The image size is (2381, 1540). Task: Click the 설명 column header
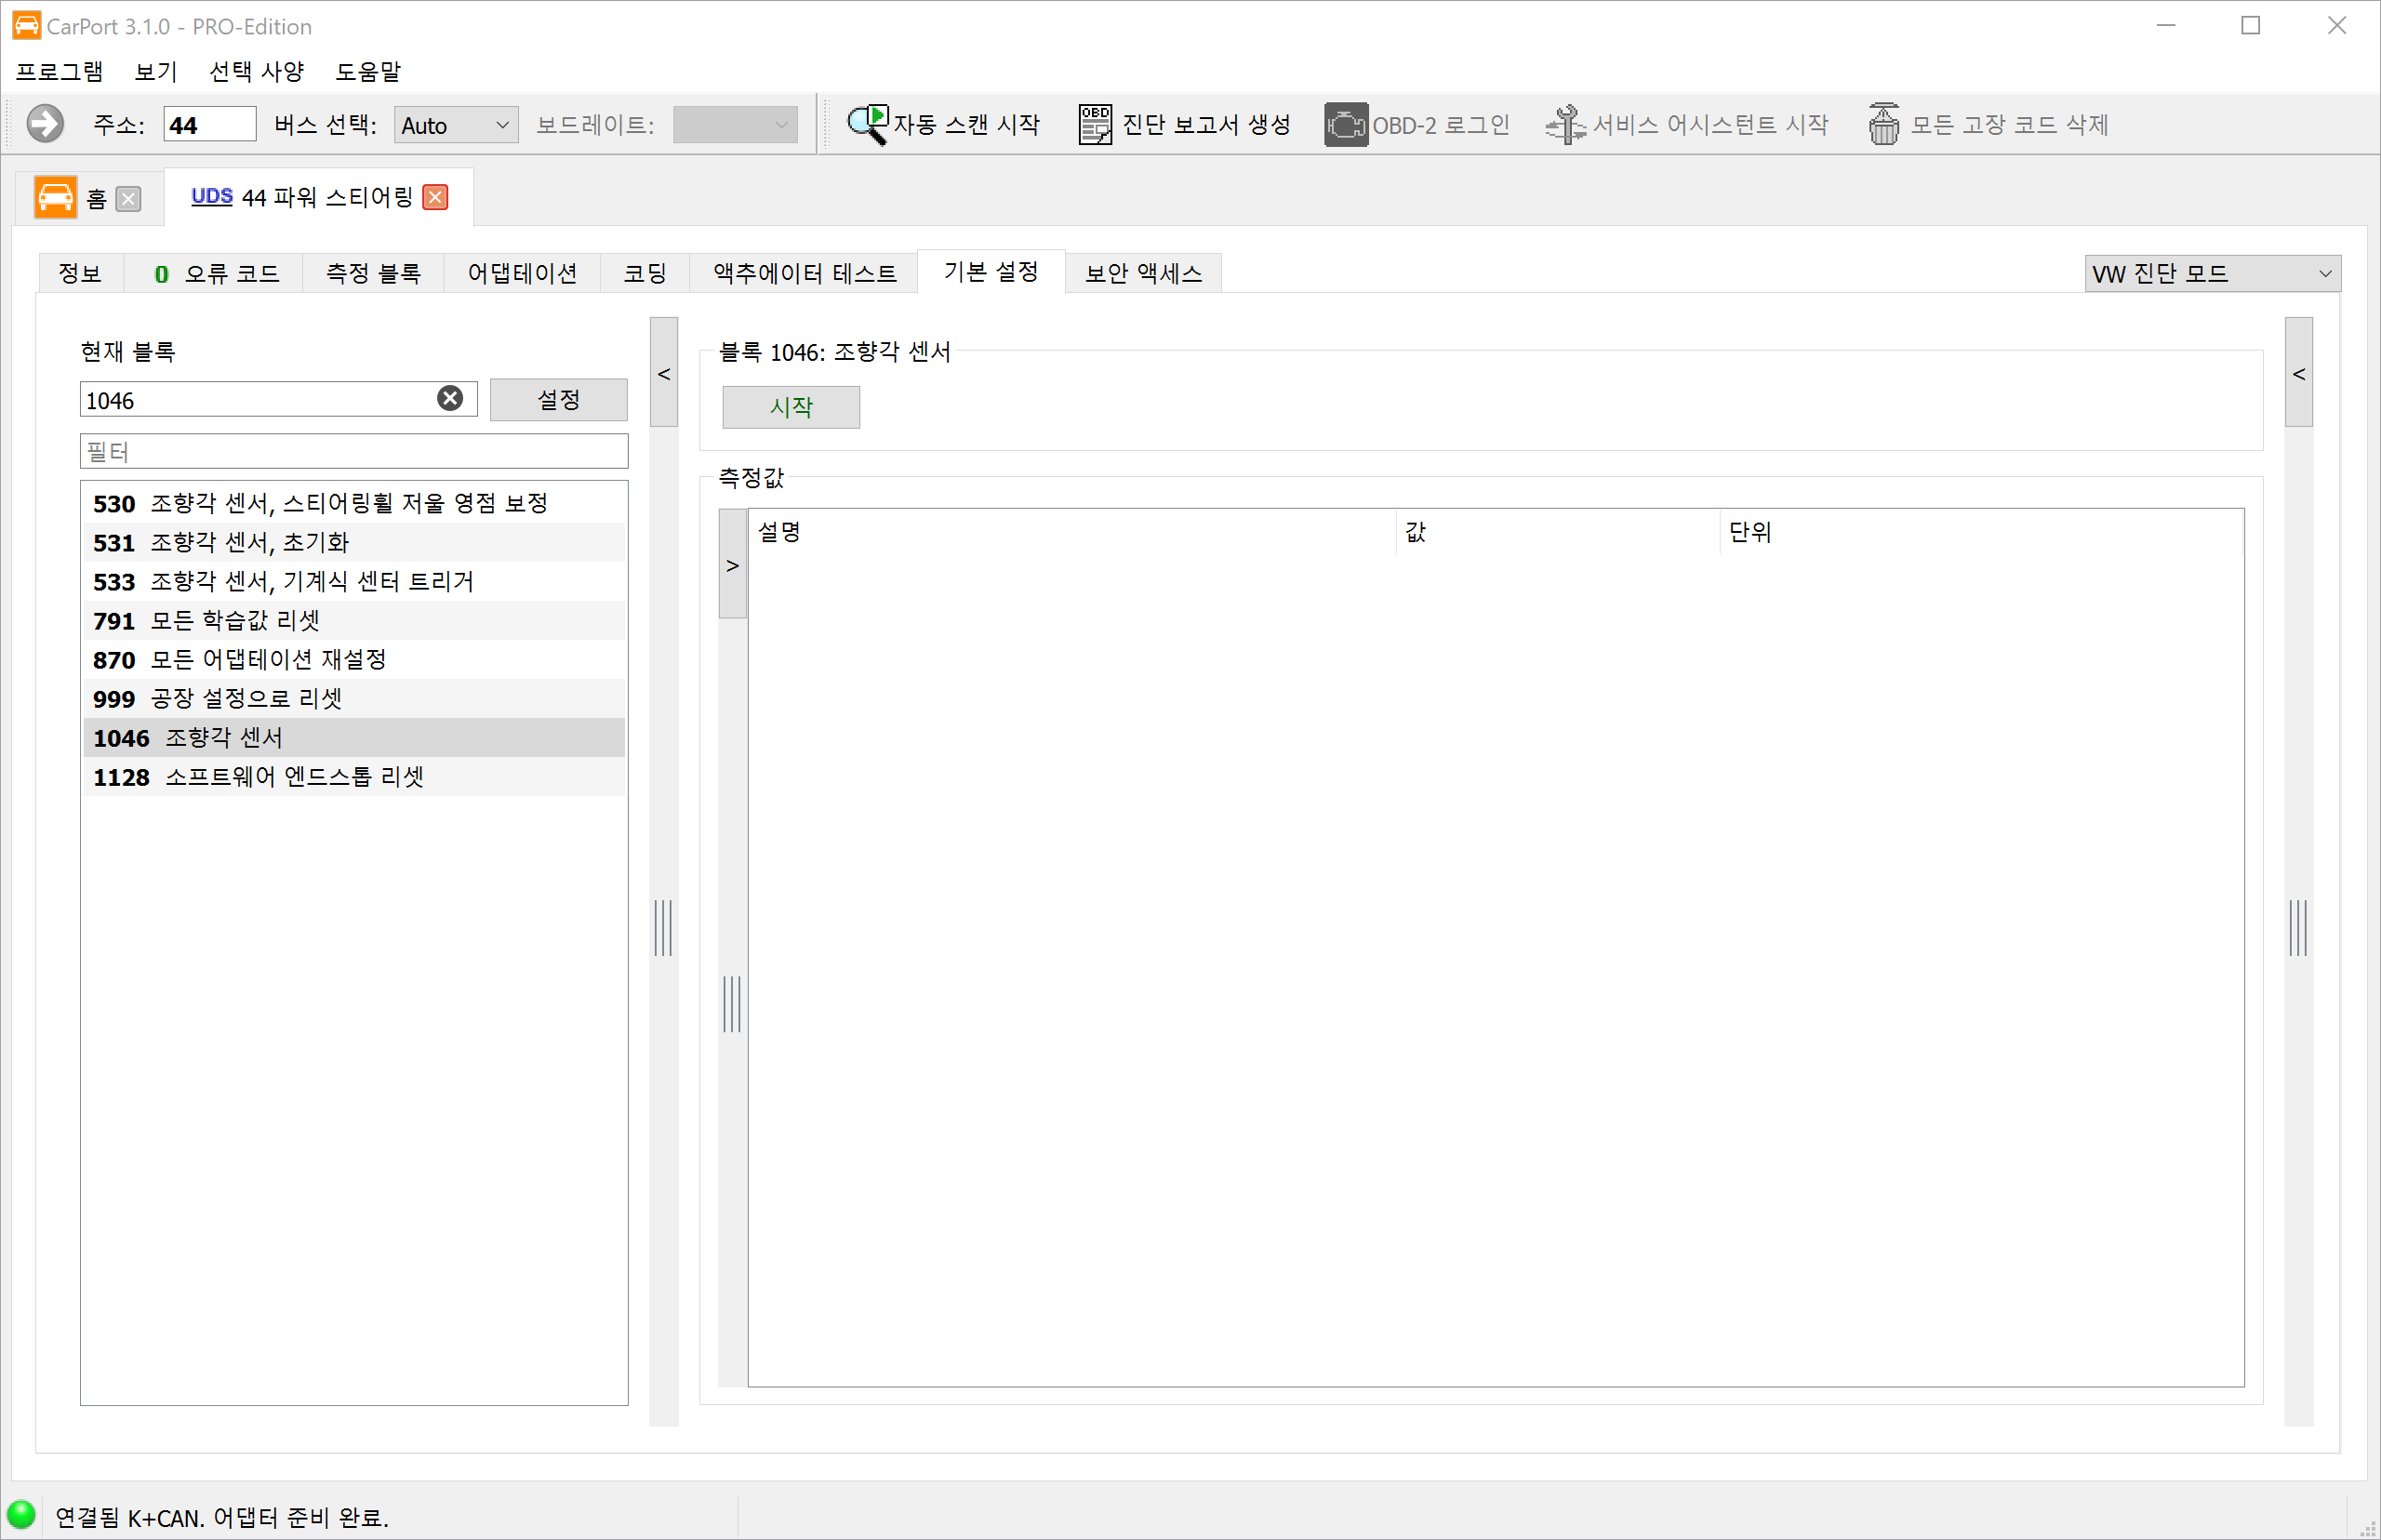click(x=1072, y=532)
